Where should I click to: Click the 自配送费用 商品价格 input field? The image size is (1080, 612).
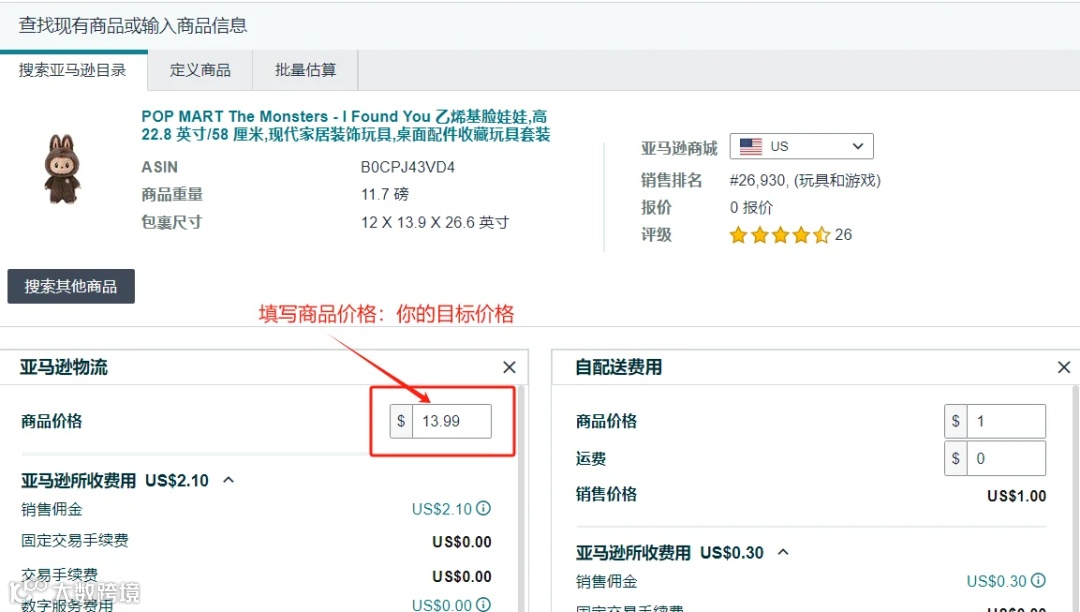pyautogui.click(x=1006, y=421)
